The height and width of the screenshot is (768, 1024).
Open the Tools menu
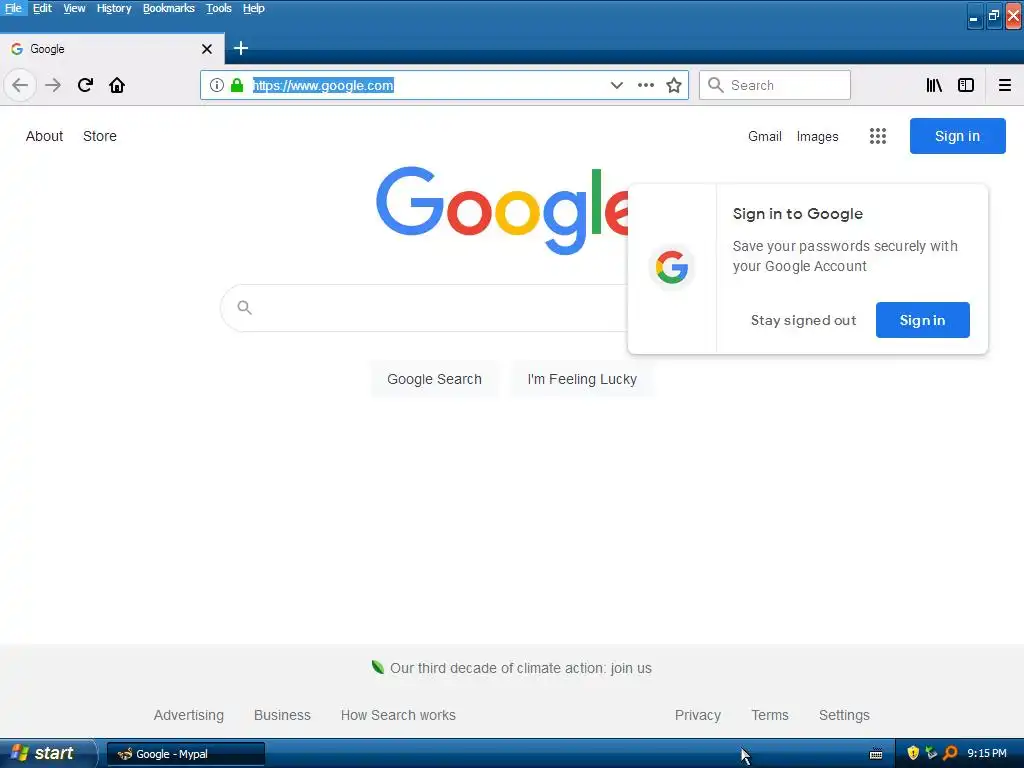219,8
